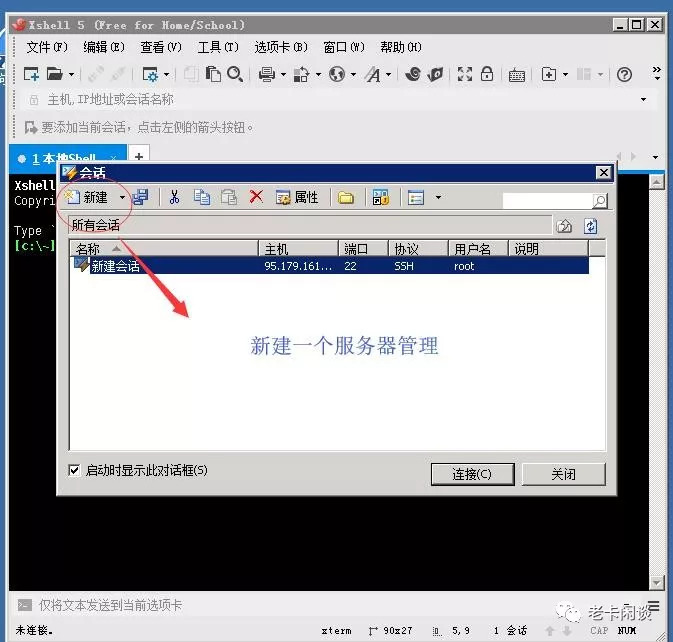Open the 帮助(H) menu
Viewport: 673px width, 642px height.
(x=401, y=47)
